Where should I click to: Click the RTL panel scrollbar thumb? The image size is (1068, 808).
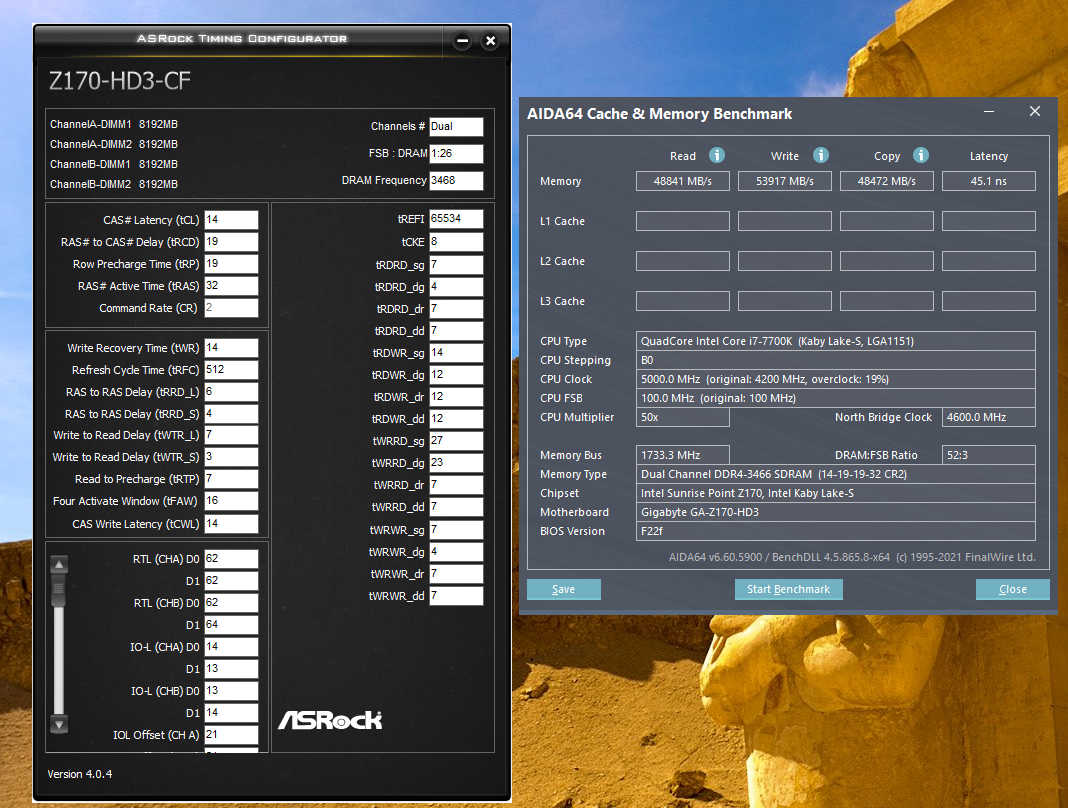pos(59,590)
